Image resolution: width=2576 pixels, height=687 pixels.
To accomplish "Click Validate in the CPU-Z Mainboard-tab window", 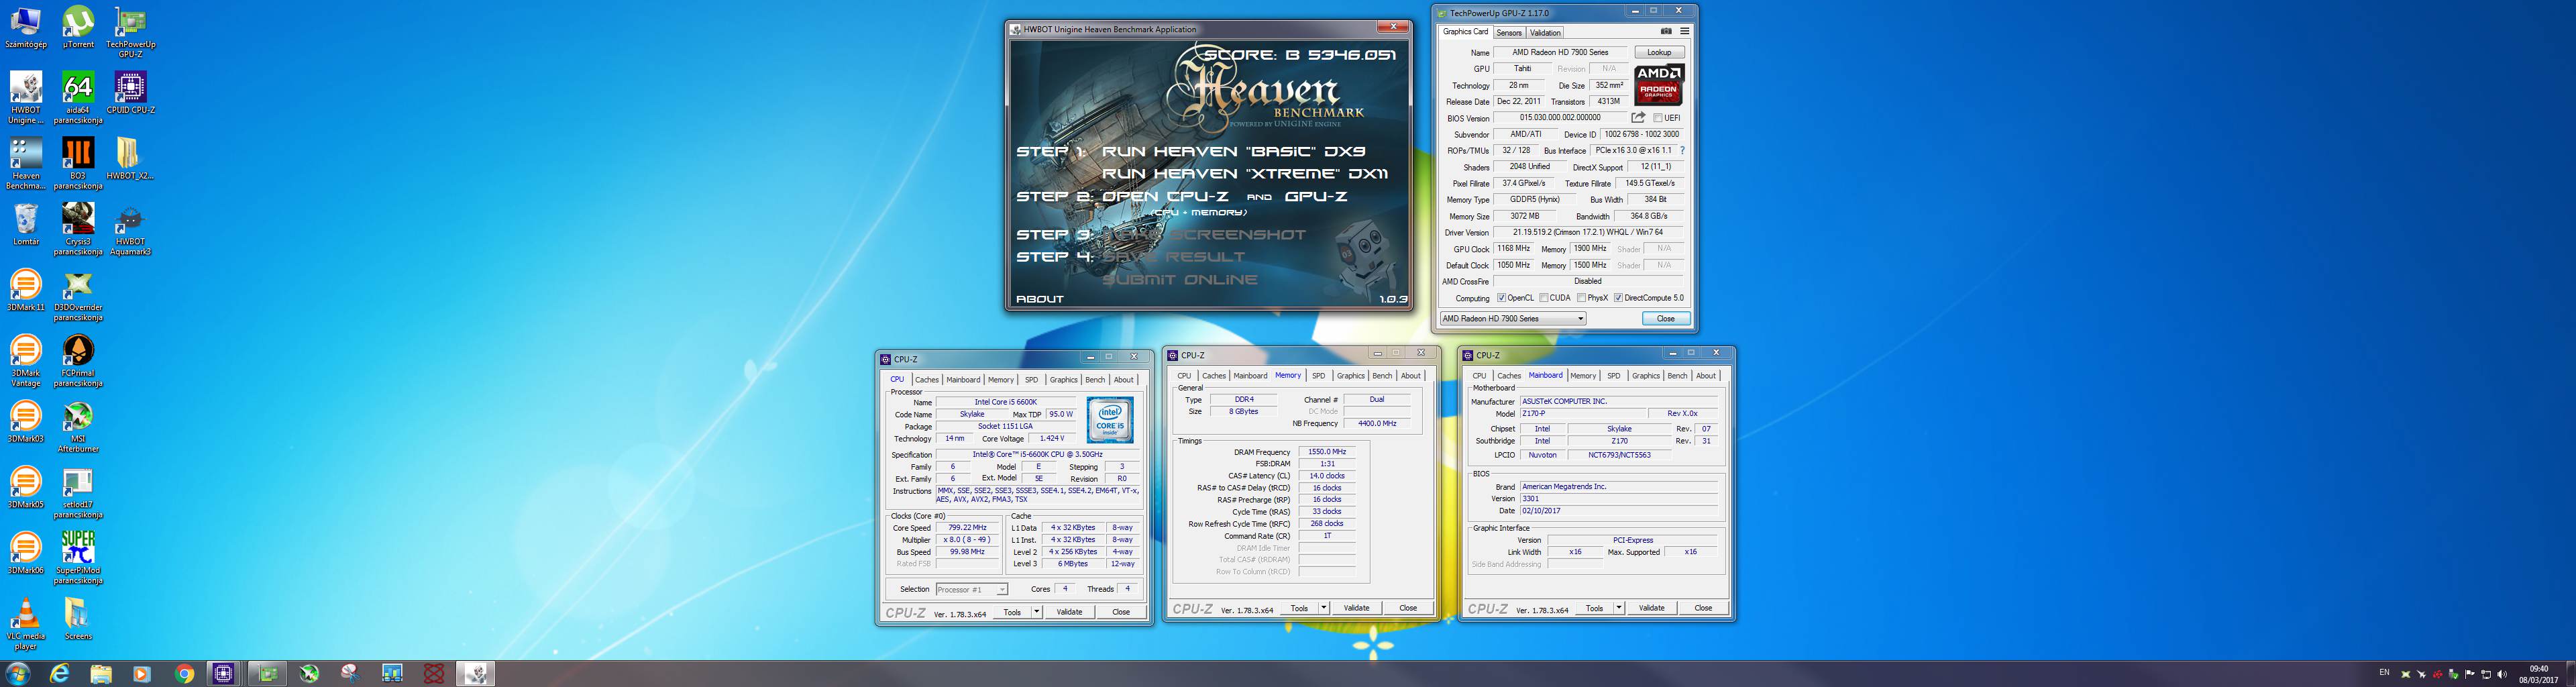I will point(1652,608).
